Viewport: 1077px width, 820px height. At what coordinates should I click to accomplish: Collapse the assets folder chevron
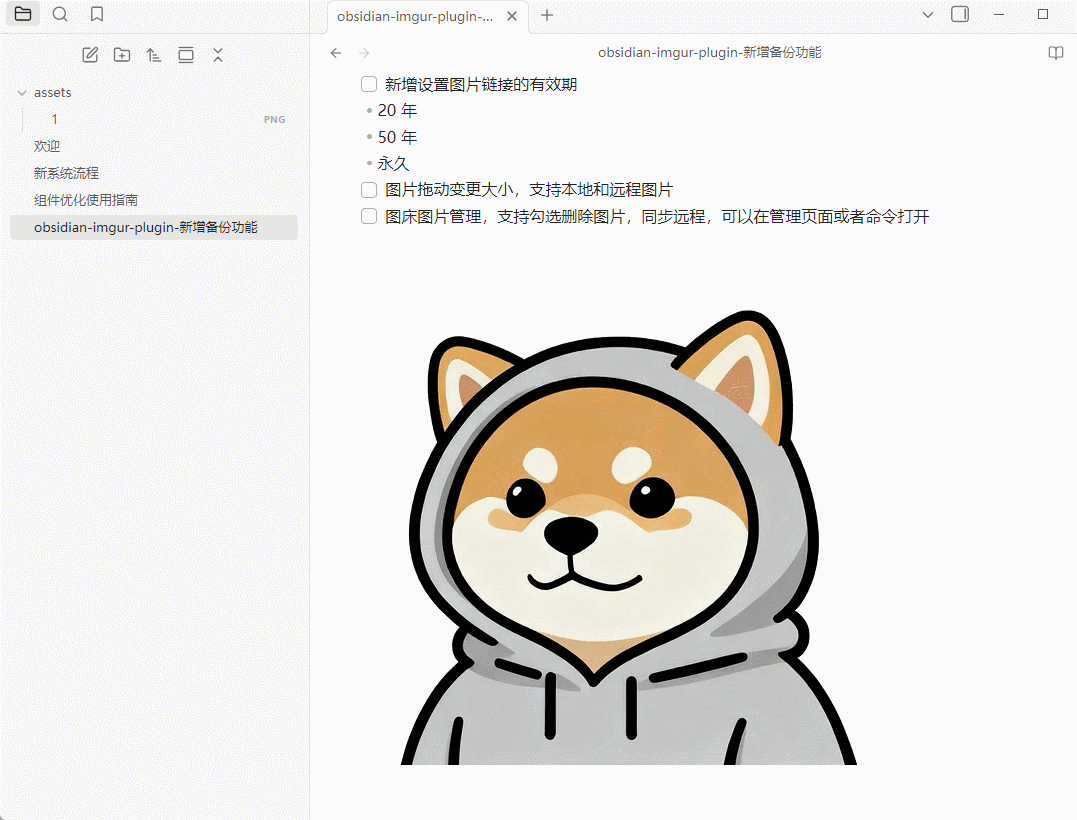click(22, 92)
